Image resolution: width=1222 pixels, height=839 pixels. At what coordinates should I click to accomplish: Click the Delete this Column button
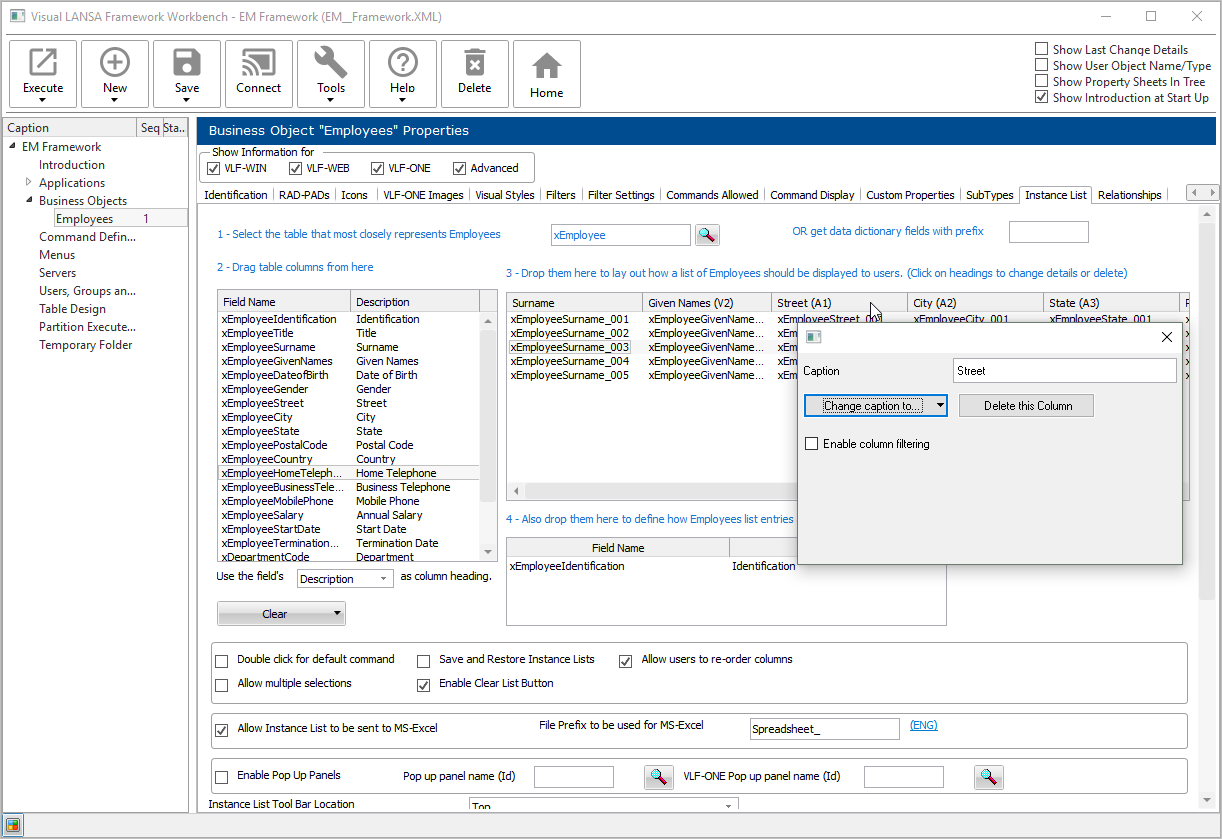1026,406
